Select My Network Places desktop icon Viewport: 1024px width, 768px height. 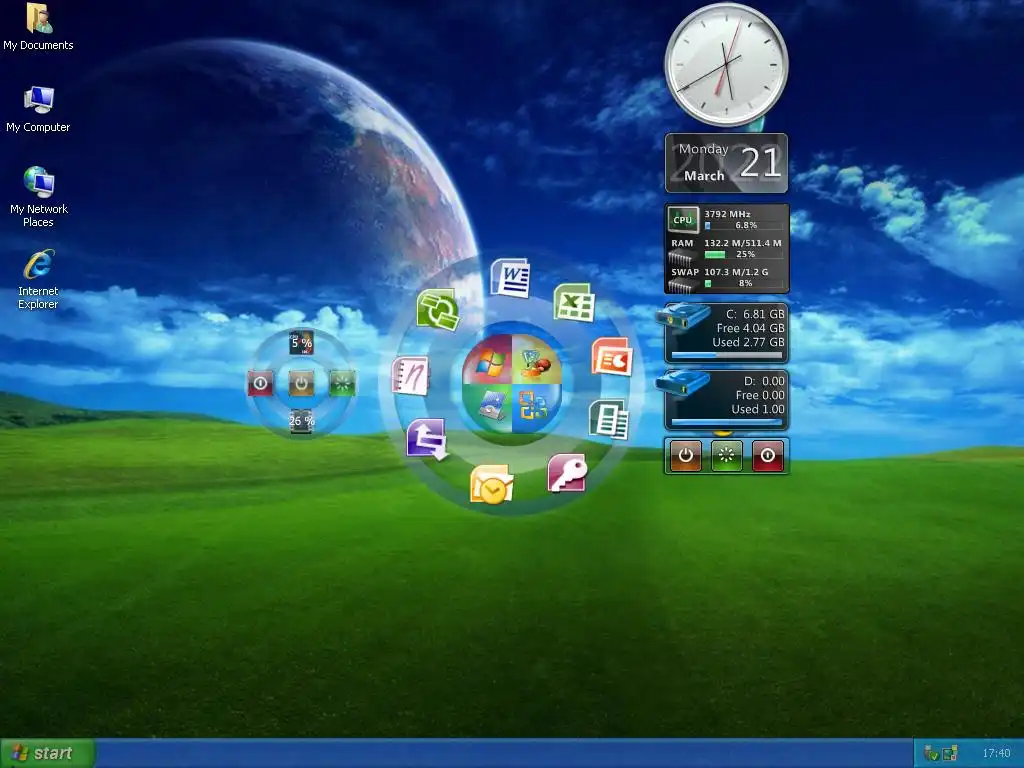[x=39, y=197]
